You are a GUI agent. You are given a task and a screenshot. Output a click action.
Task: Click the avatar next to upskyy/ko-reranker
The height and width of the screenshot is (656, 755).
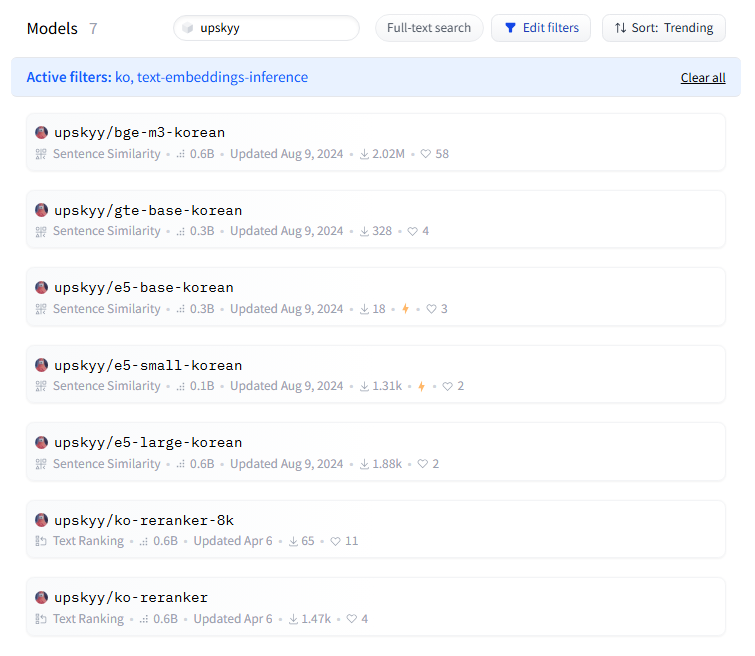point(41,598)
